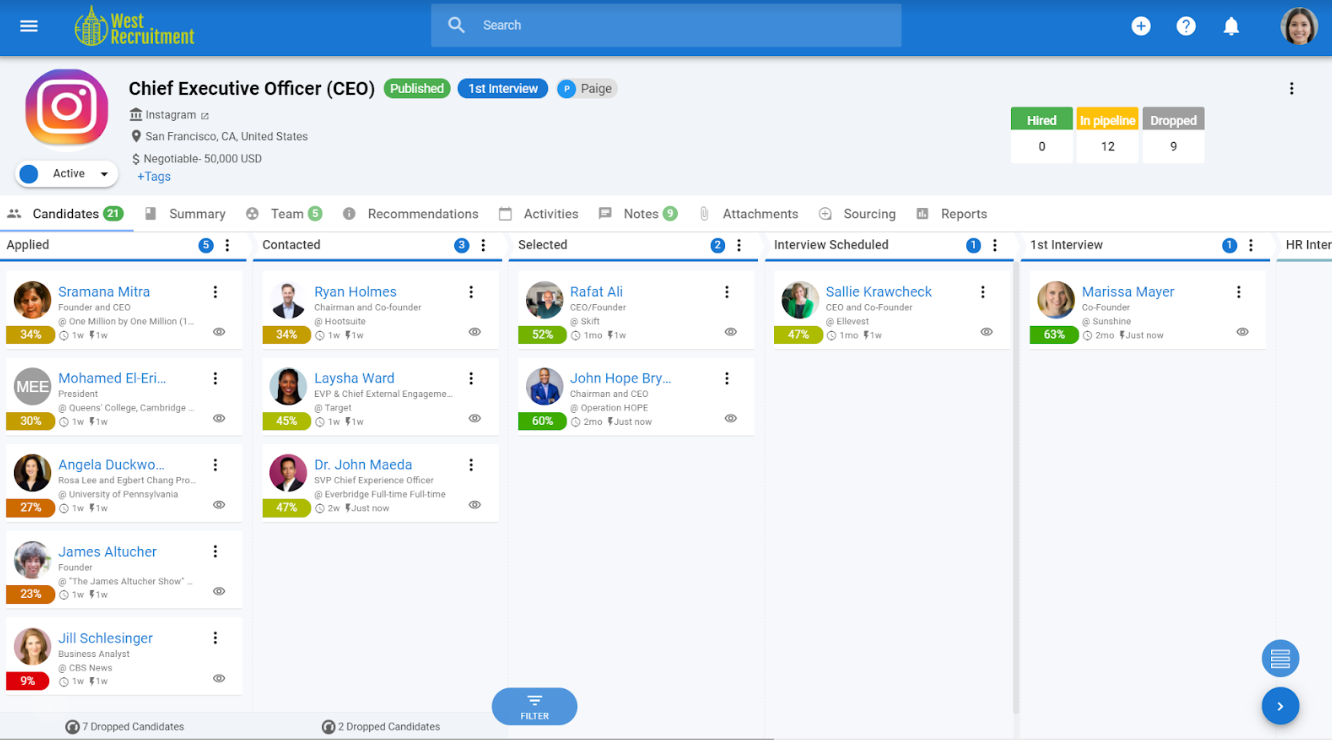1332x740 pixels.
Task: Toggle the eye icon on Sallie Krawcheck card
Action: pyautogui.click(x=986, y=331)
